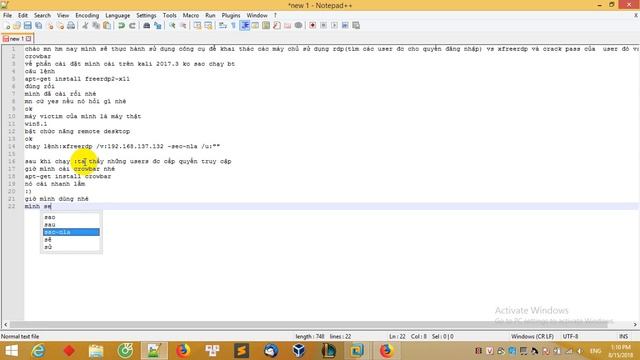Click the Copy toolbar icon
The width and height of the screenshot is (640, 360).
[x=96, y=26]
